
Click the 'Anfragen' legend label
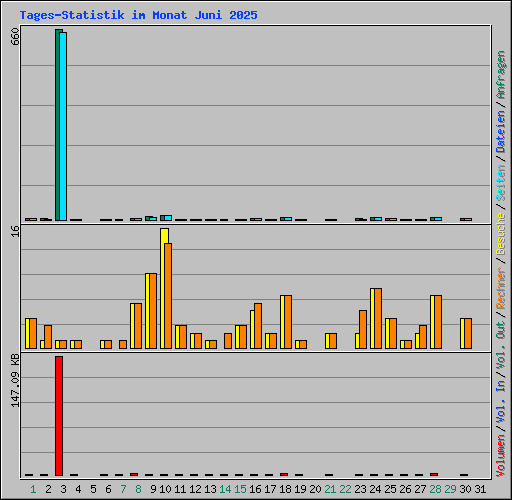[x=501, y=75]
